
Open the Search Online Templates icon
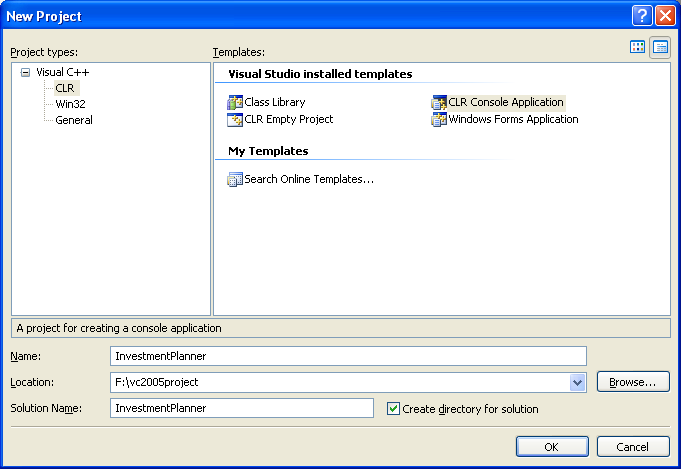pyautogui.click(x=236, y=180)
